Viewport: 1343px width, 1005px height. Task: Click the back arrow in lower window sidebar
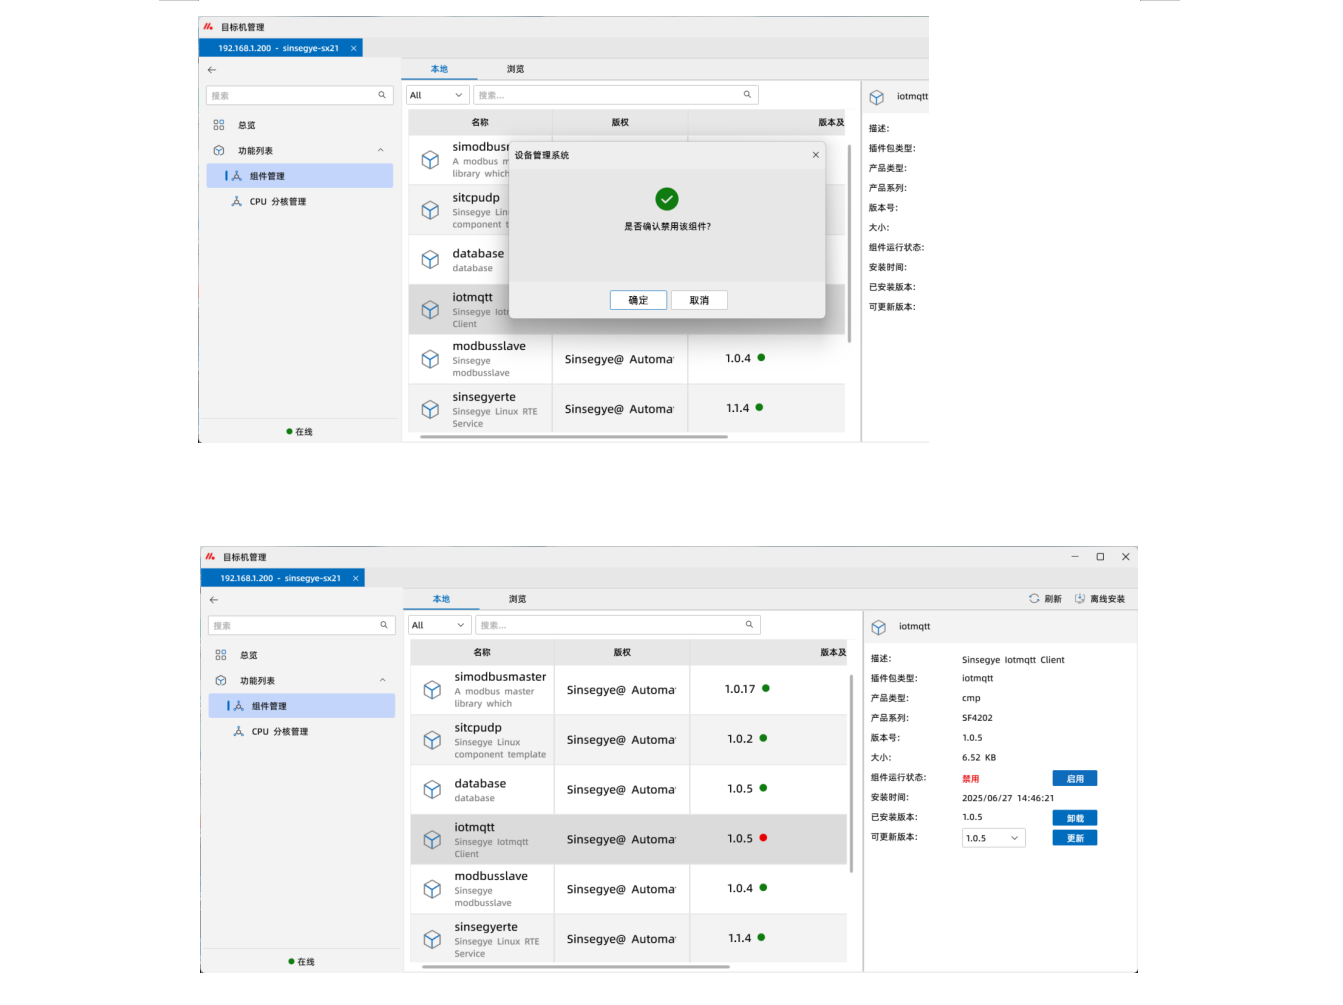tap(214, 600)
